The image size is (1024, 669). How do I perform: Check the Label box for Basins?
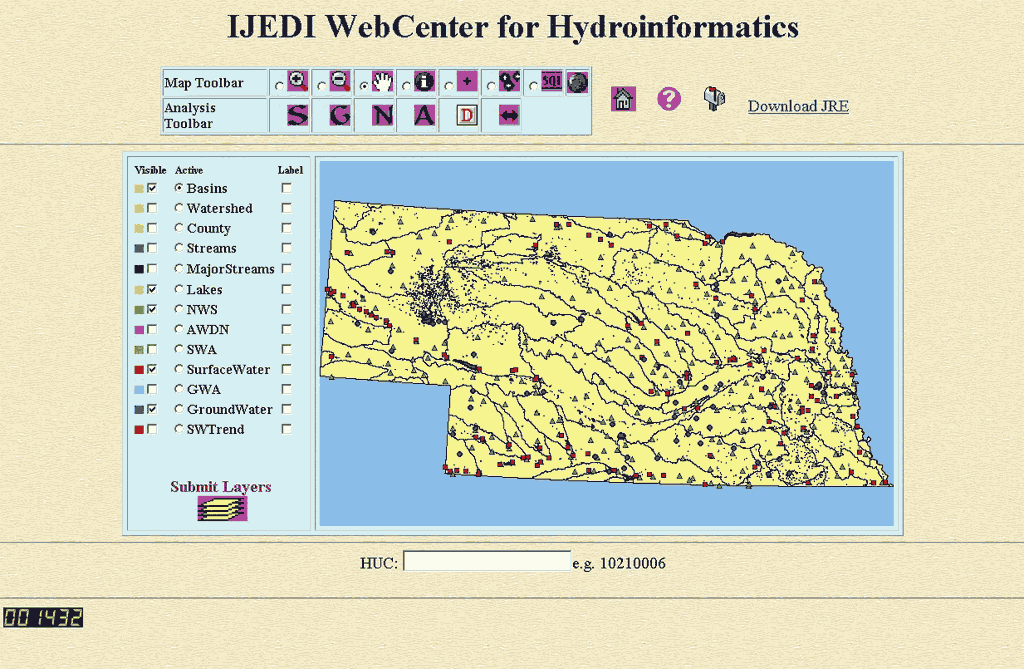coord(287,188)
